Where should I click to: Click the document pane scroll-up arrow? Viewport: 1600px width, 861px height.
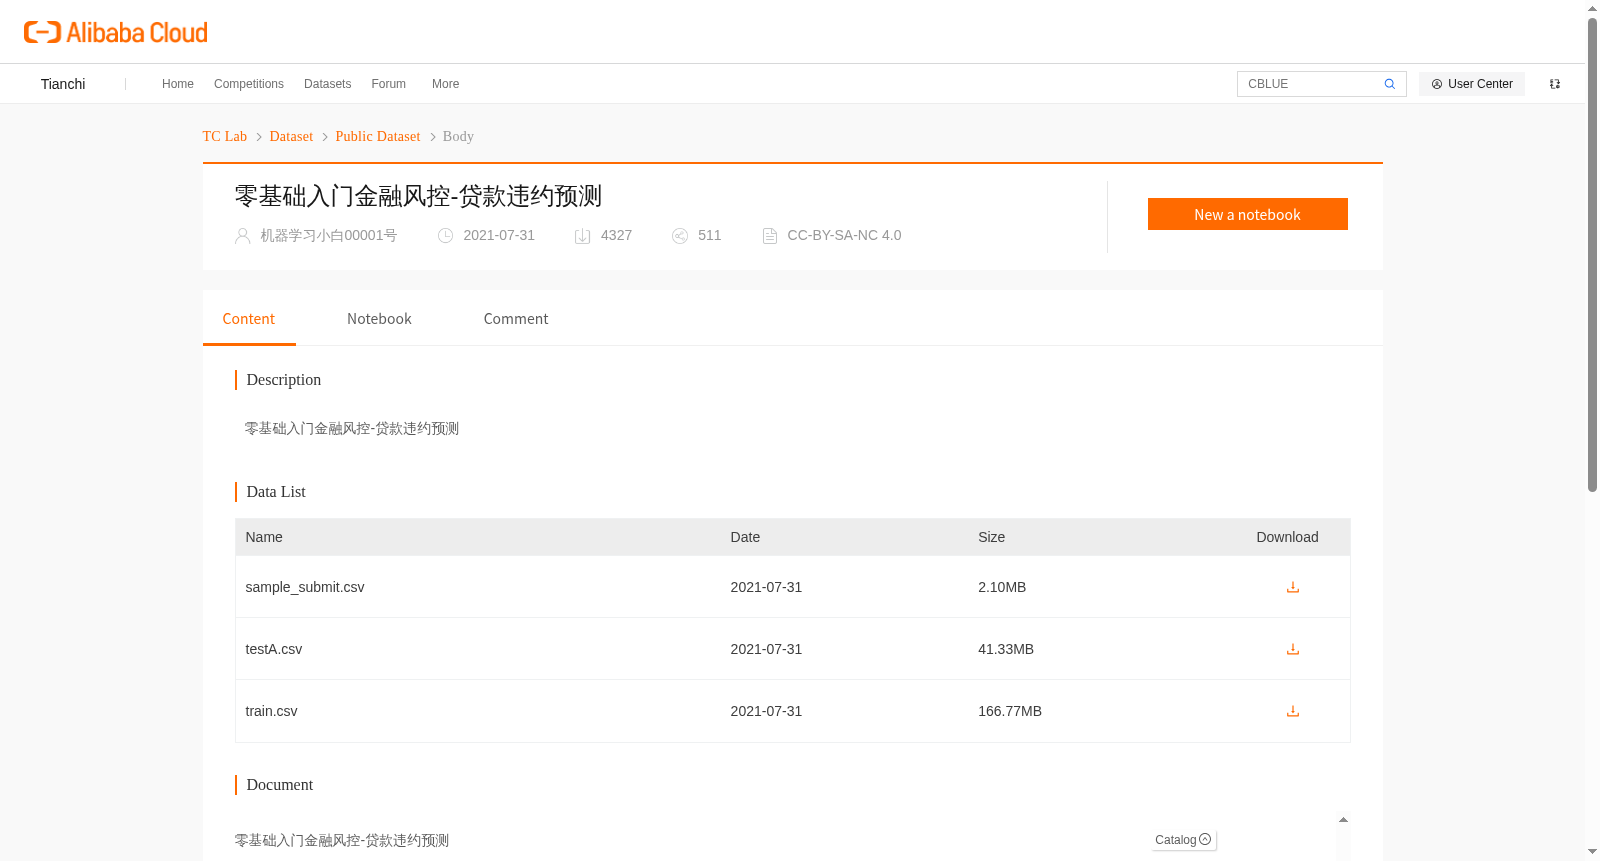[x=1343, y=820]
